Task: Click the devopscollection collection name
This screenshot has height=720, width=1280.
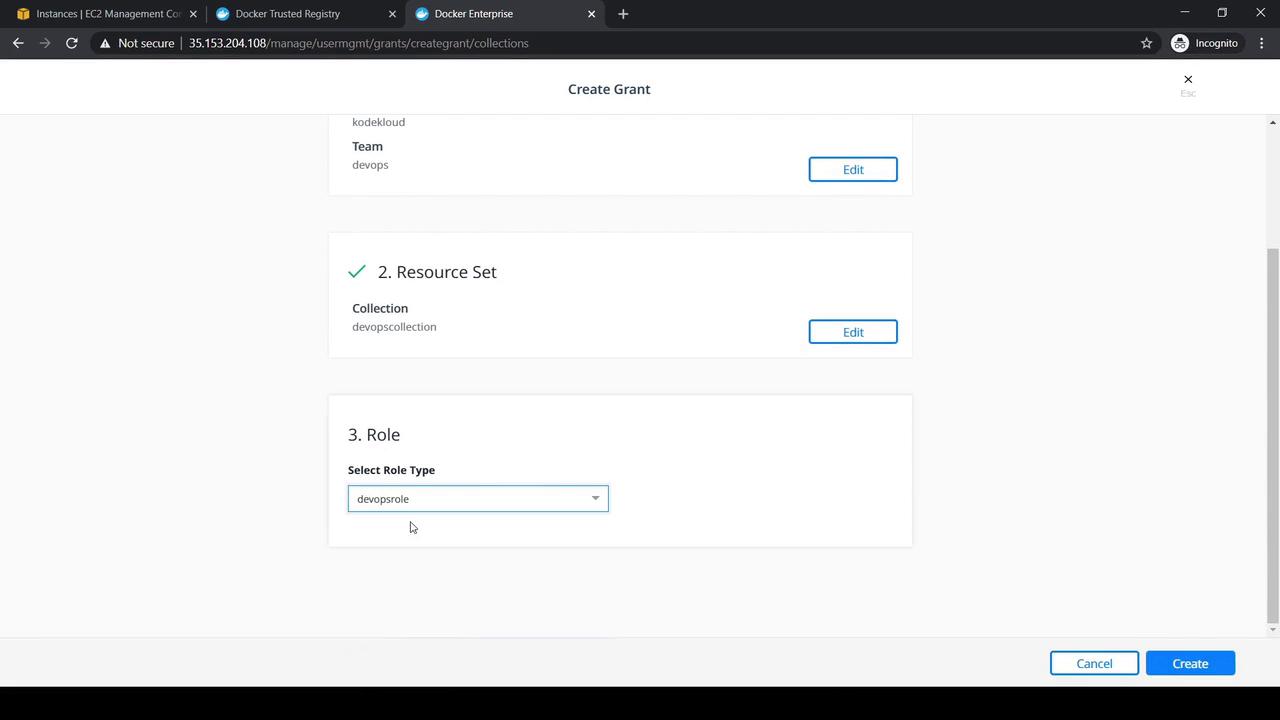Action: coord(394,327)
